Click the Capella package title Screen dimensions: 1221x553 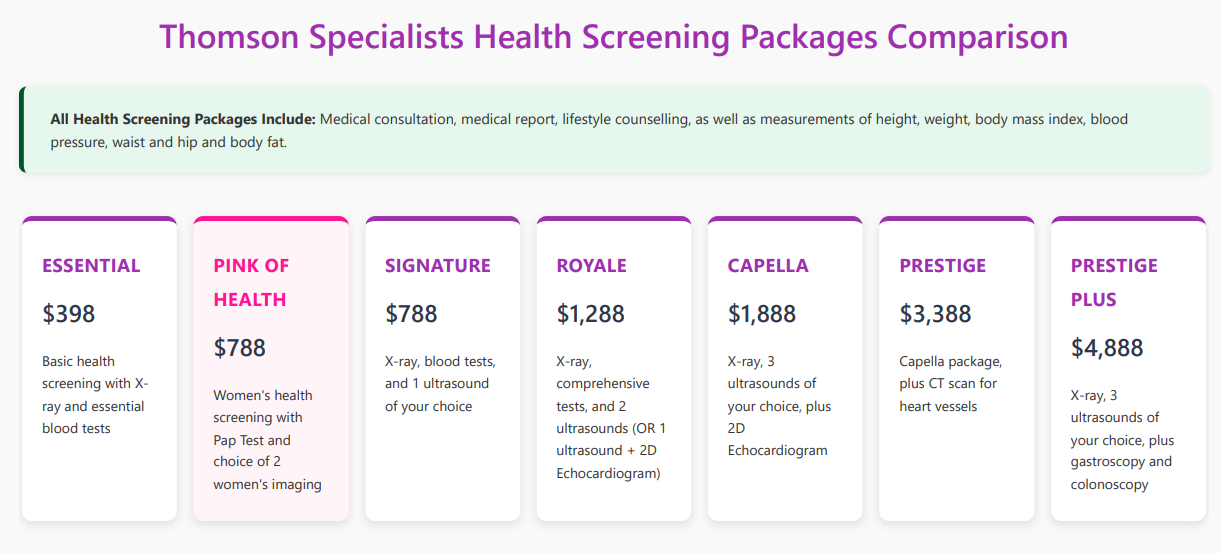(768, 265)
